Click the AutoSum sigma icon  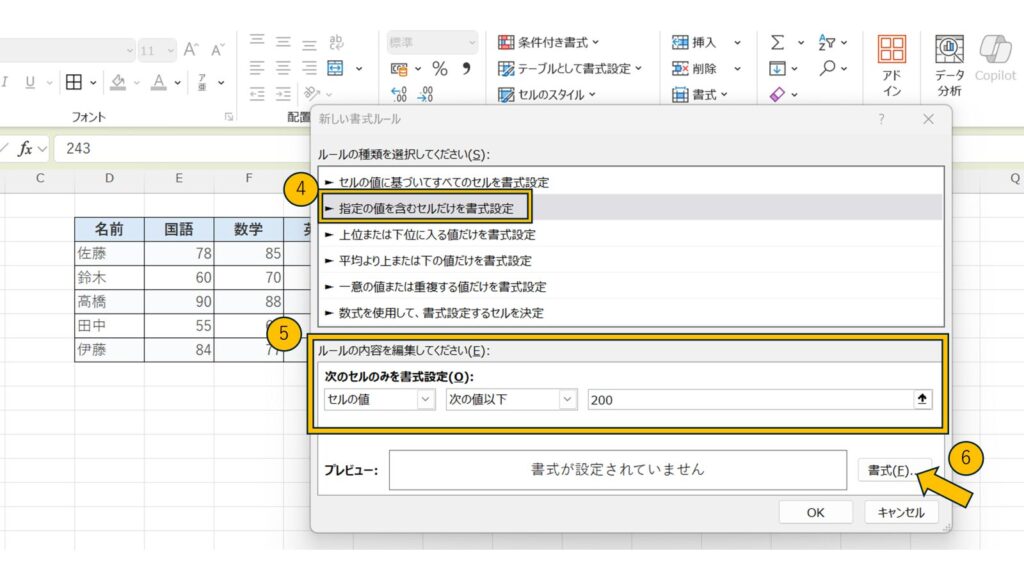click(777, 42)
